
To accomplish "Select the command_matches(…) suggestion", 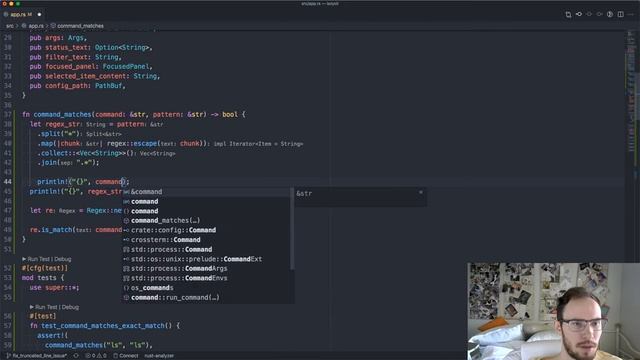I will (207, 220).
